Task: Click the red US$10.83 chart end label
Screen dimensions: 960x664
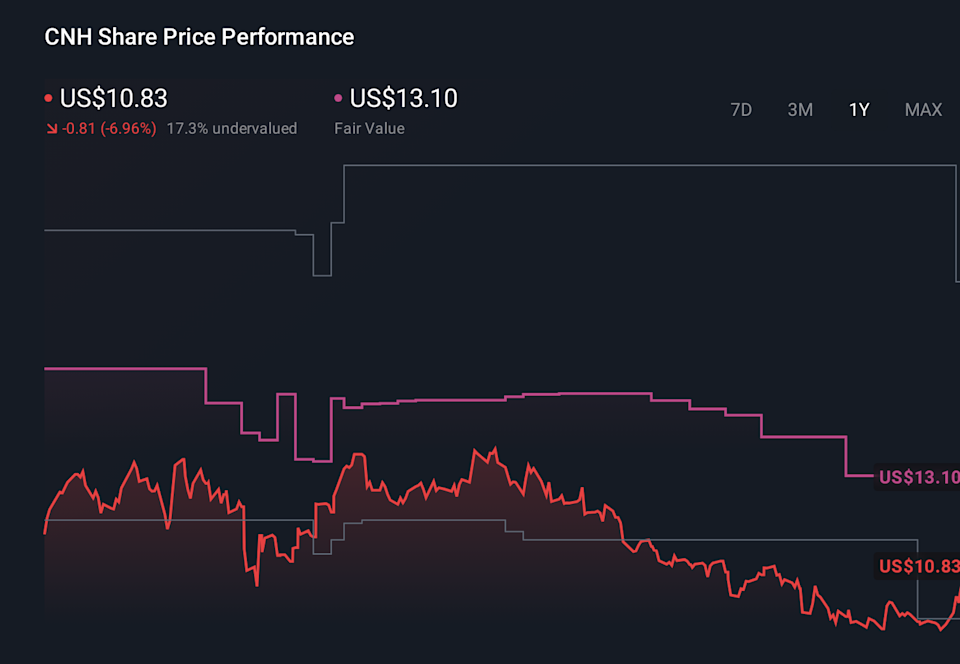Action: (x=917, y=566)
